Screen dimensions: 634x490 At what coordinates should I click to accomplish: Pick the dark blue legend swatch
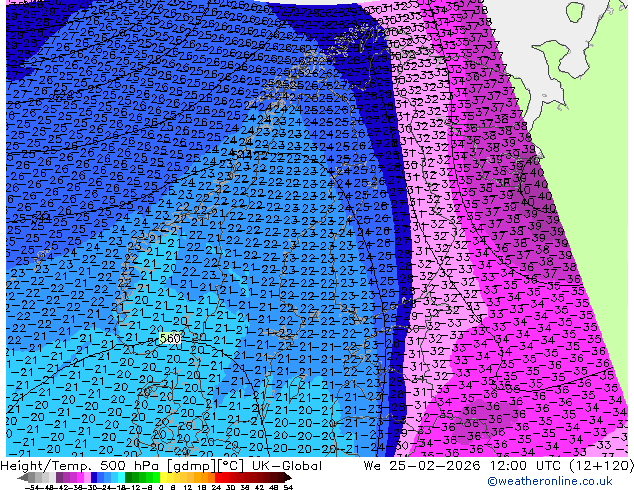click(x=94, y=477)
